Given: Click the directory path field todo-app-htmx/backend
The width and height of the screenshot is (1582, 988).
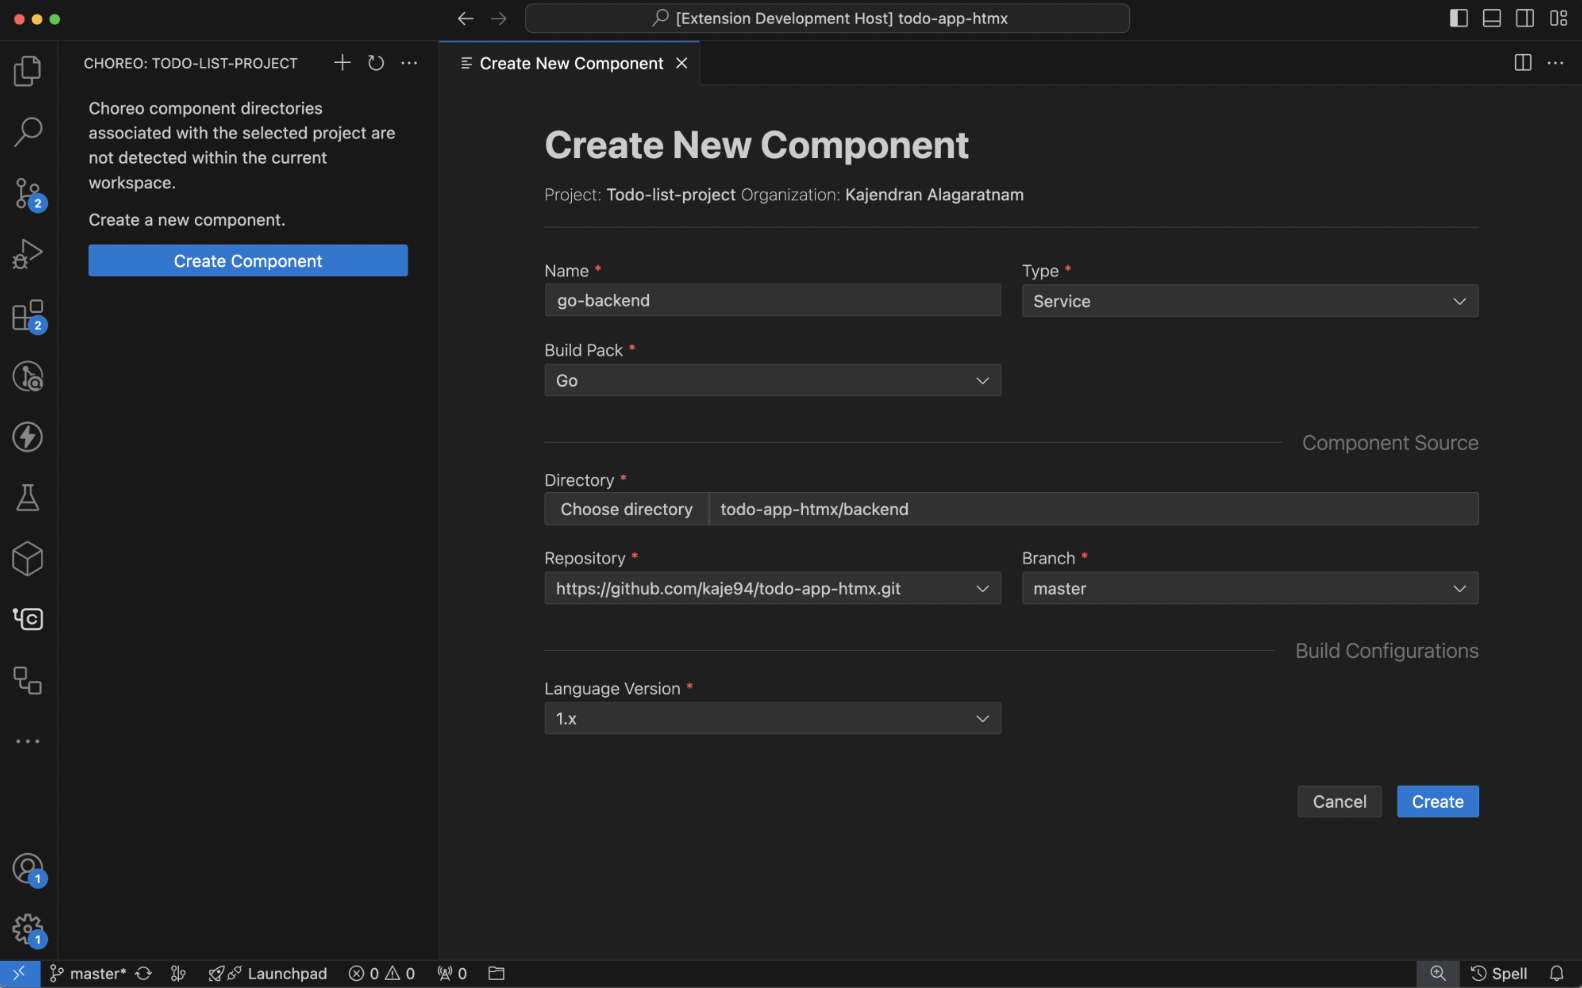Looking at the screenshot, I should (x=1093, y=509).
